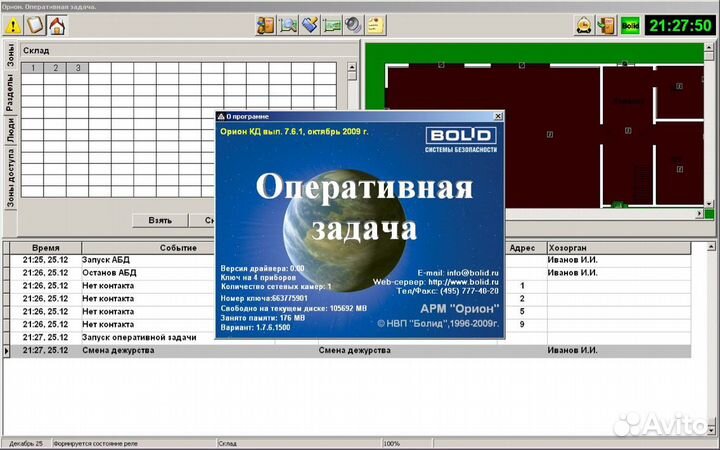This screenshot has width=720, height=450.
Task: Select the Запуск оперативной задачи event
Action: click(347, 337)
